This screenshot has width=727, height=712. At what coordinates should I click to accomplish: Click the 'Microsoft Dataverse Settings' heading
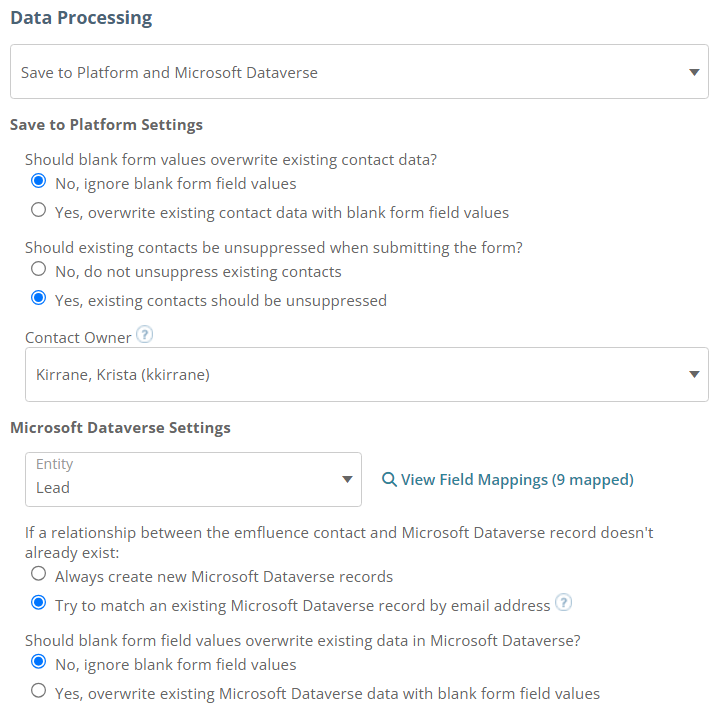click(x=120, y=428)
